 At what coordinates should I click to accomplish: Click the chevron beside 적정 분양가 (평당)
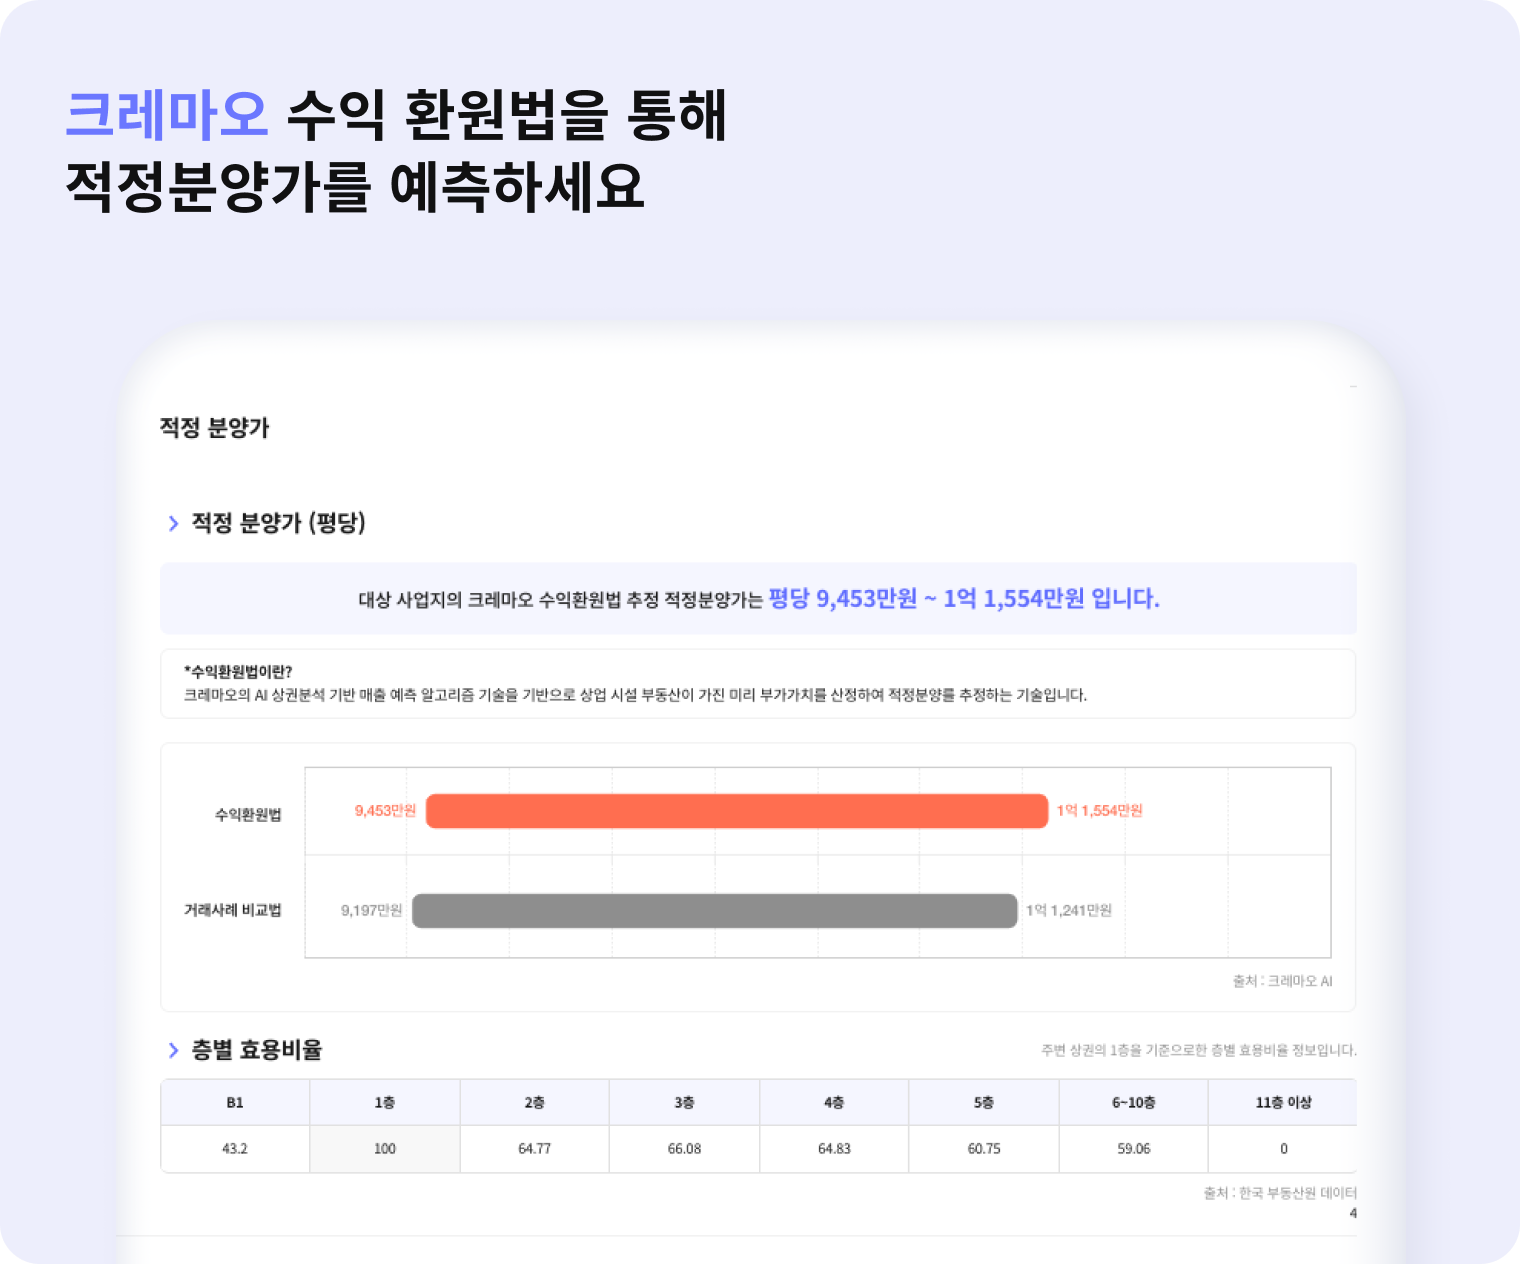pos(173,523)
